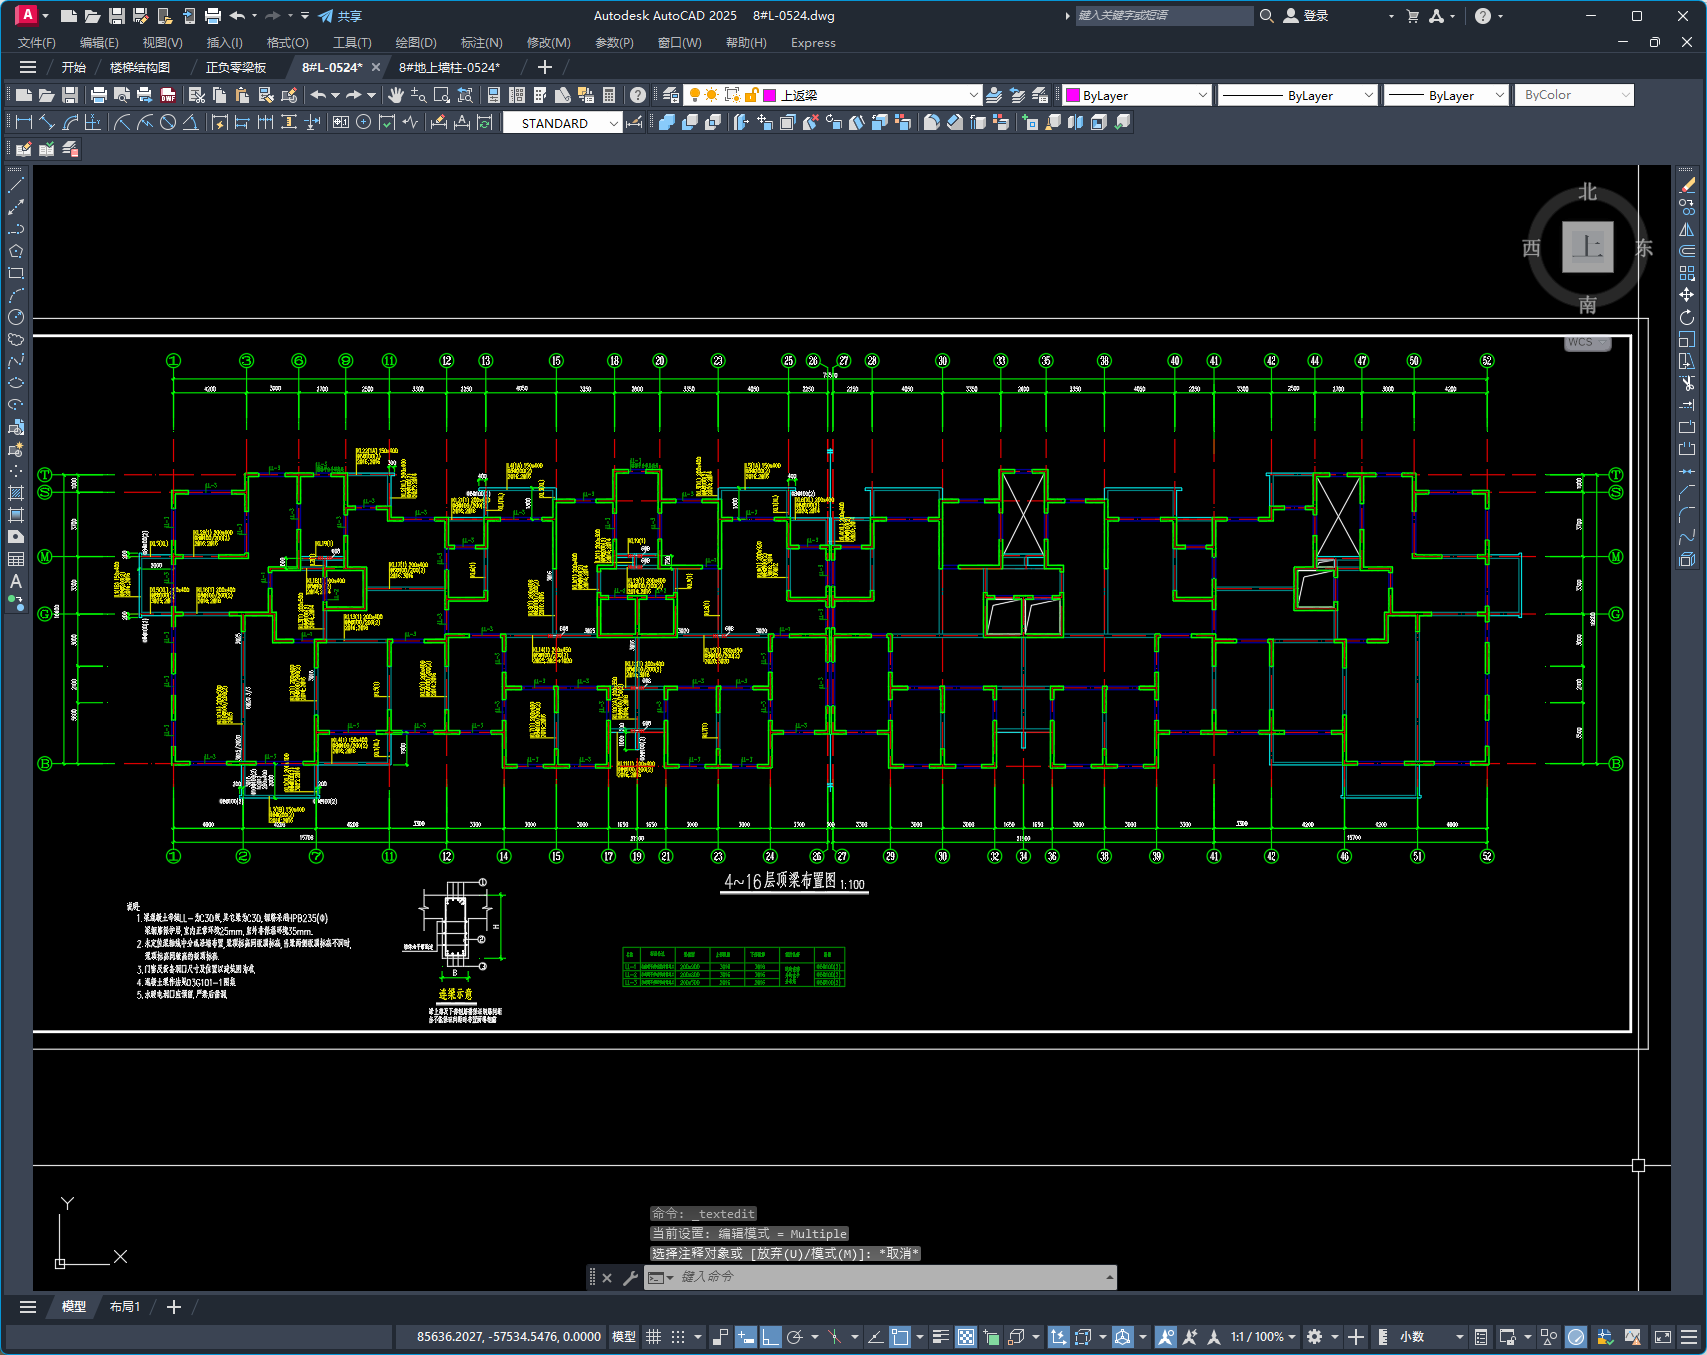Toggle transparency display in status bar
1707x1355 pixels.
(x=965, y=1337)
